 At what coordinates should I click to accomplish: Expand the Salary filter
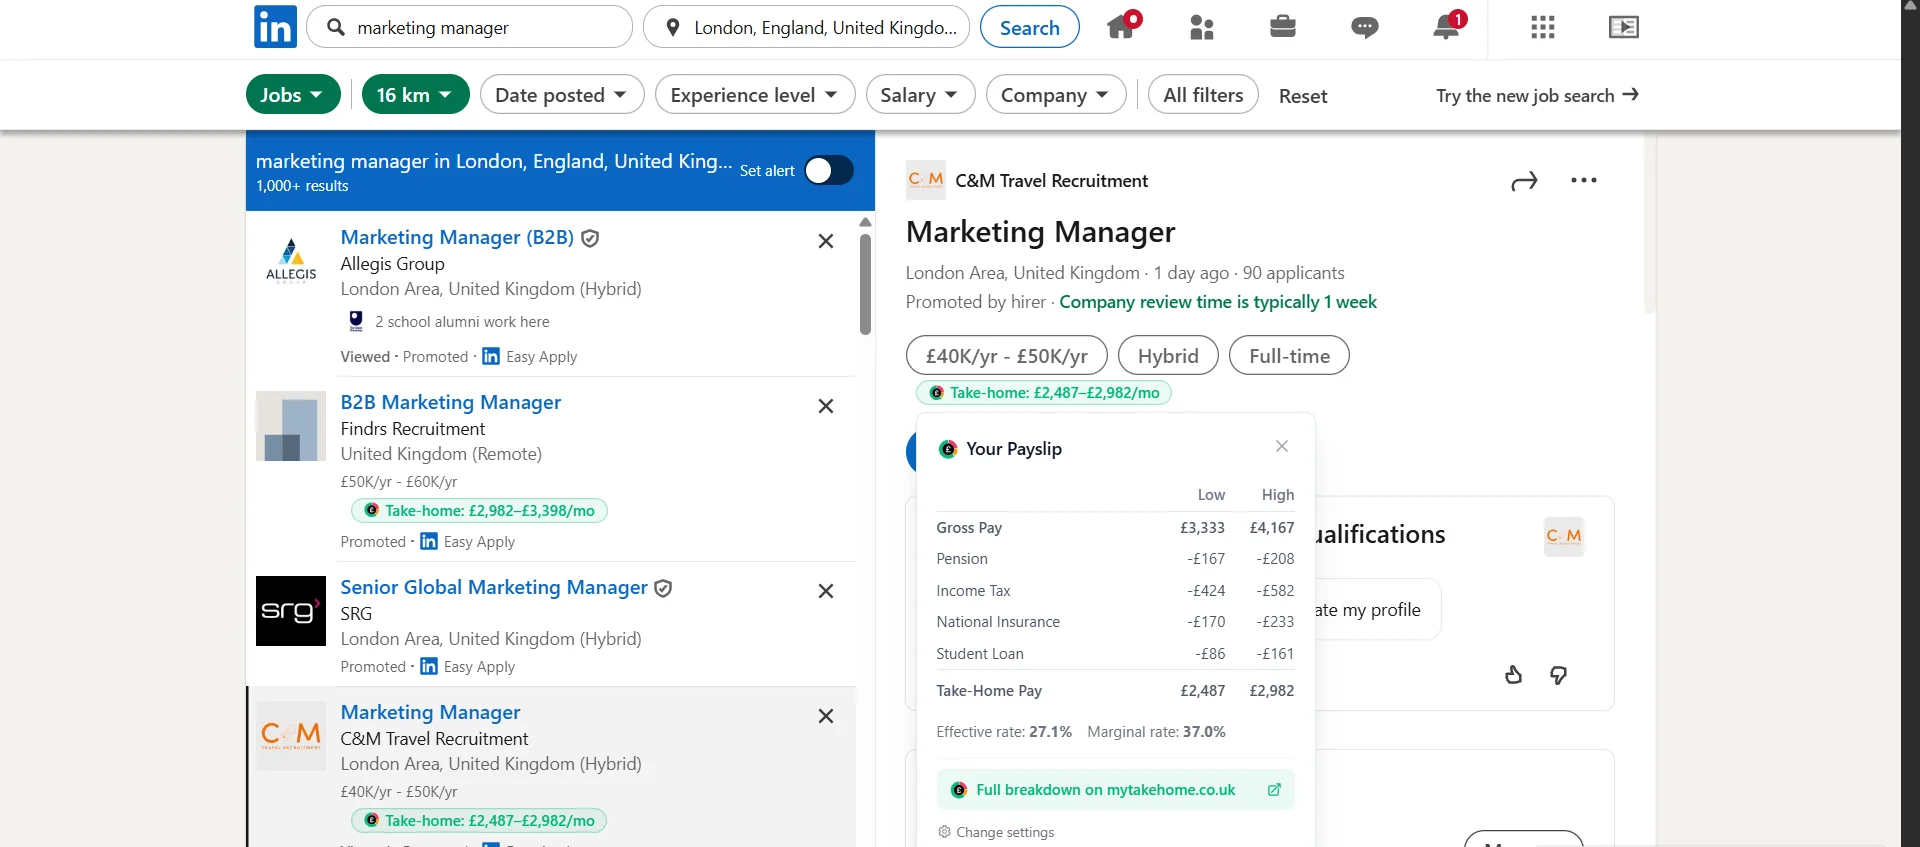point(920,95)
